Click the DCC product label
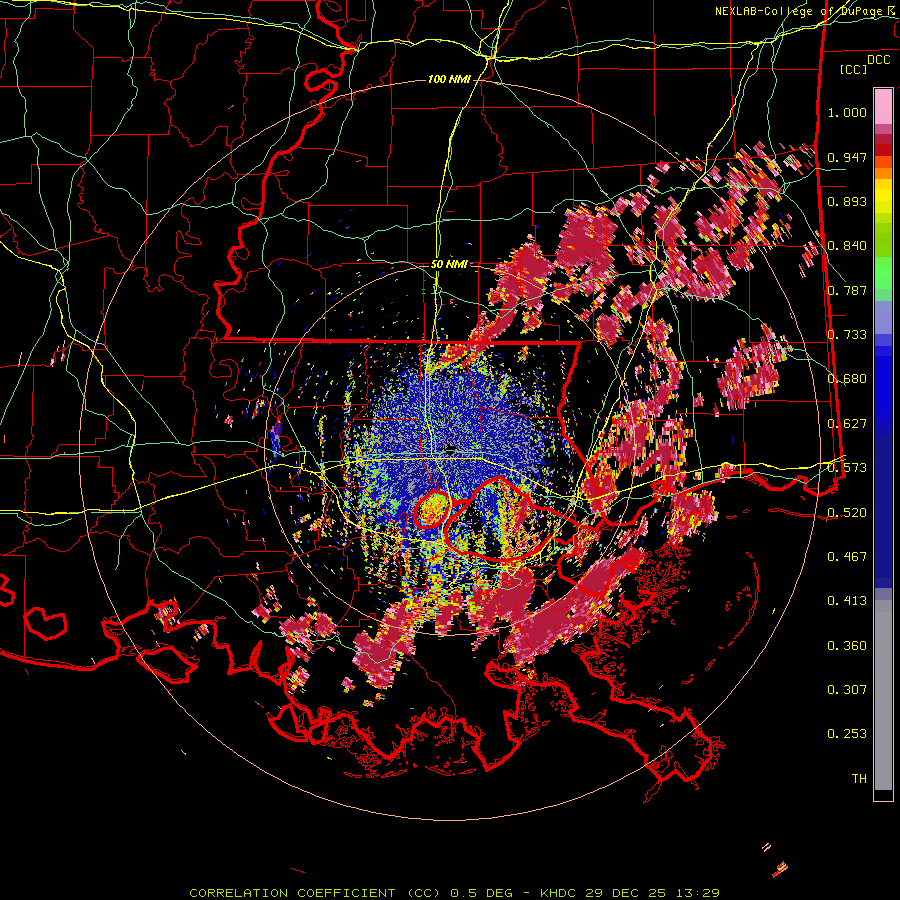Viewport: 900px width, 900px height. (878, 60)
